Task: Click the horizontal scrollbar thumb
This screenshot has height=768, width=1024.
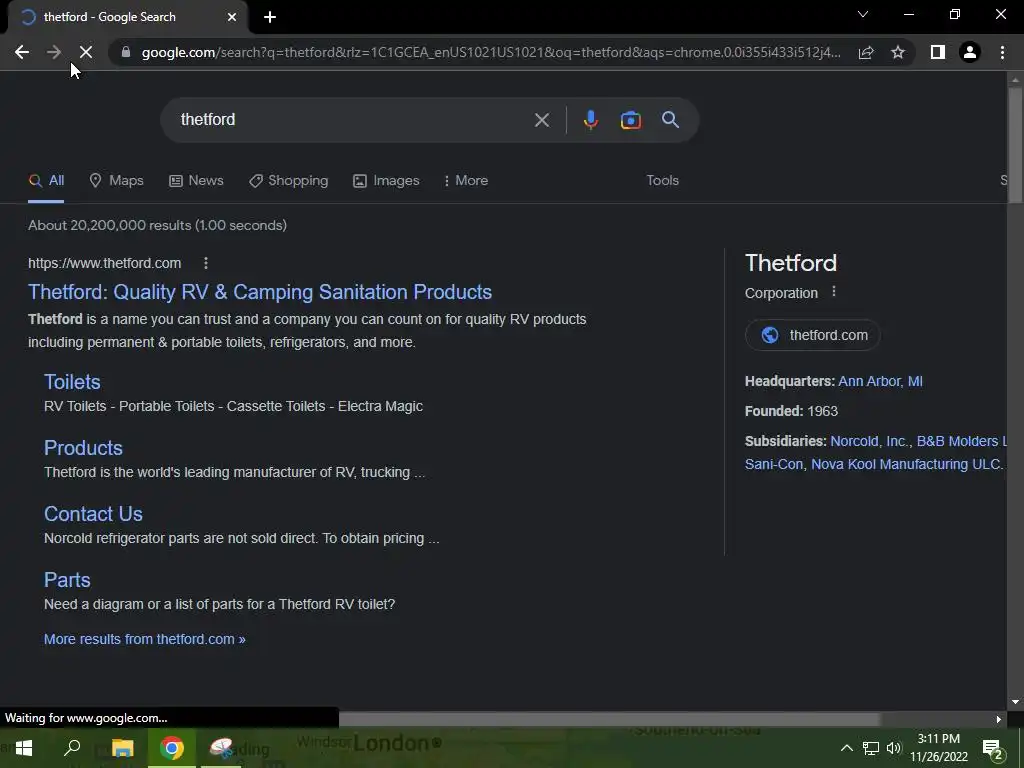Action: tap(609, 719)
